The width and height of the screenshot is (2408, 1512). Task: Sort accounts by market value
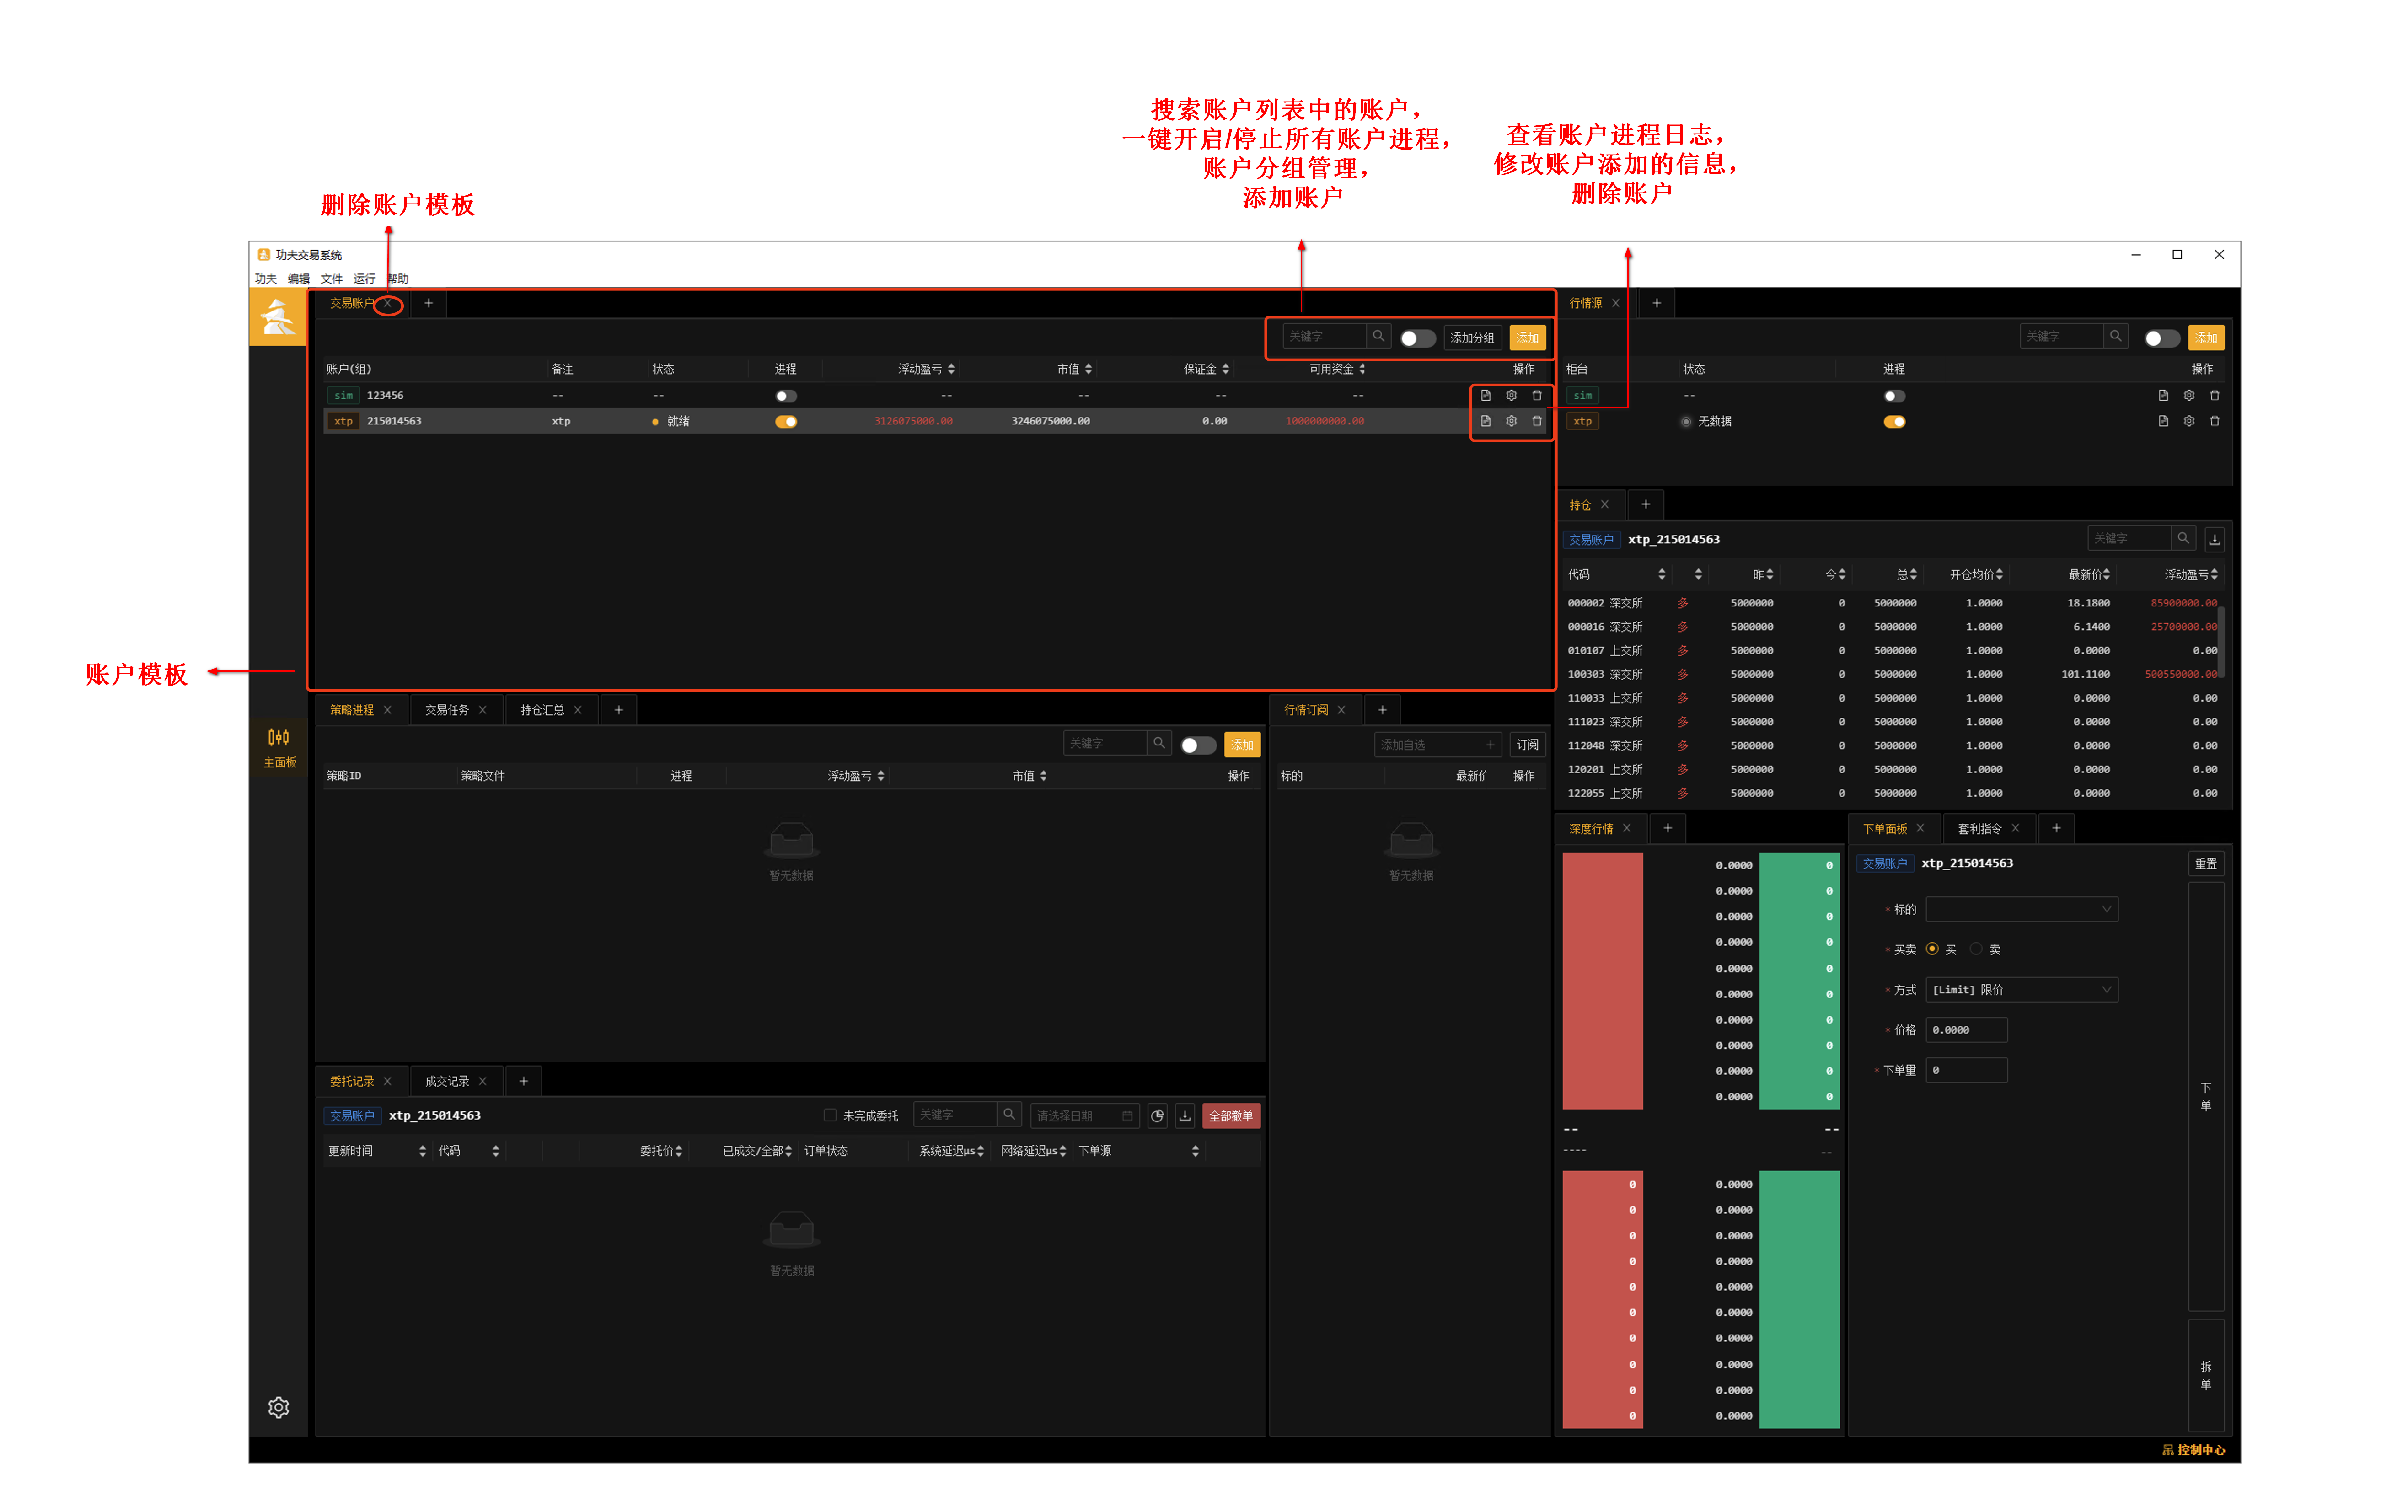(x=1089, y=370)
